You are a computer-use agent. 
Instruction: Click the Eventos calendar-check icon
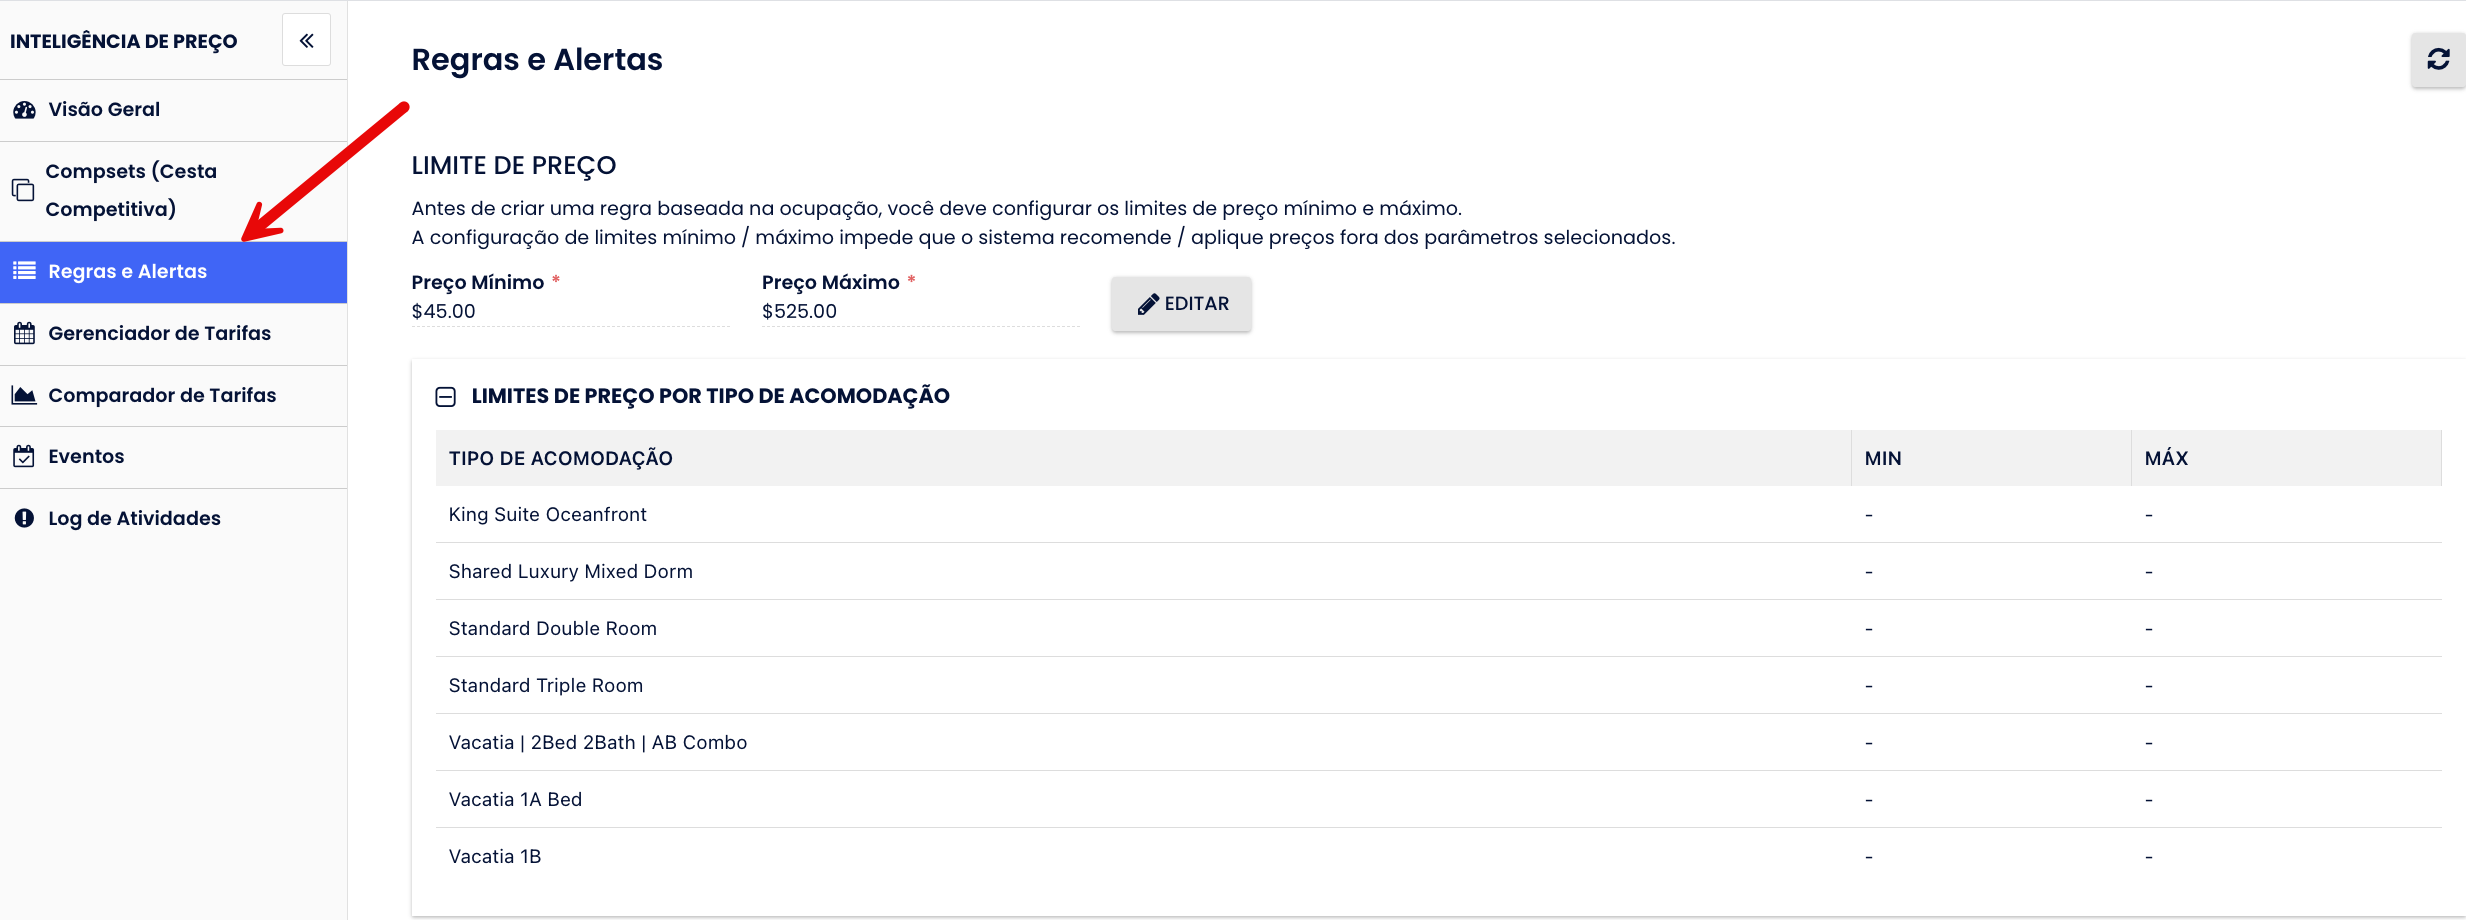24,457
